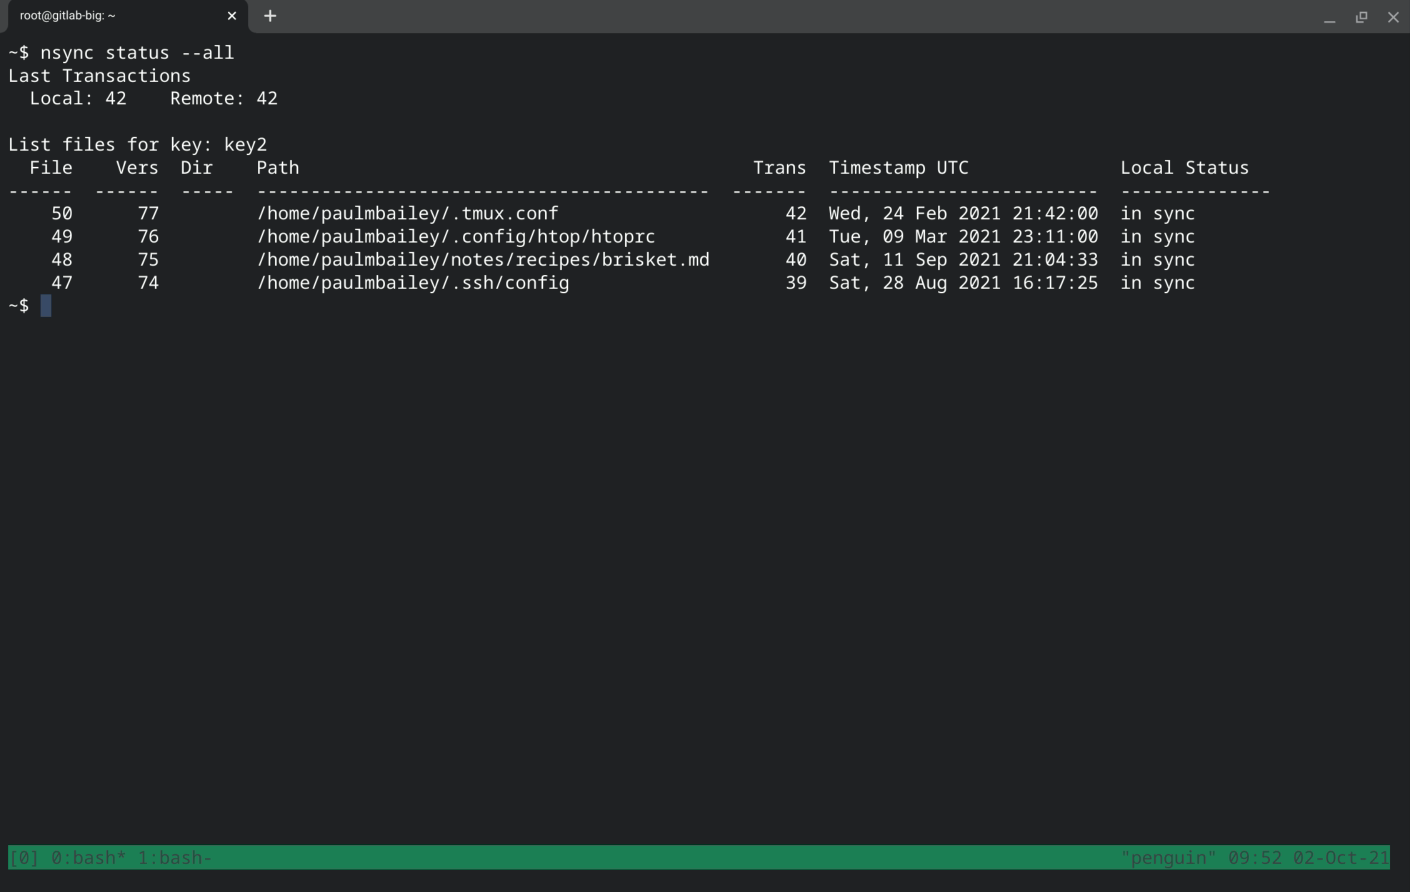Click version number 75

click(x=148, y=260)
